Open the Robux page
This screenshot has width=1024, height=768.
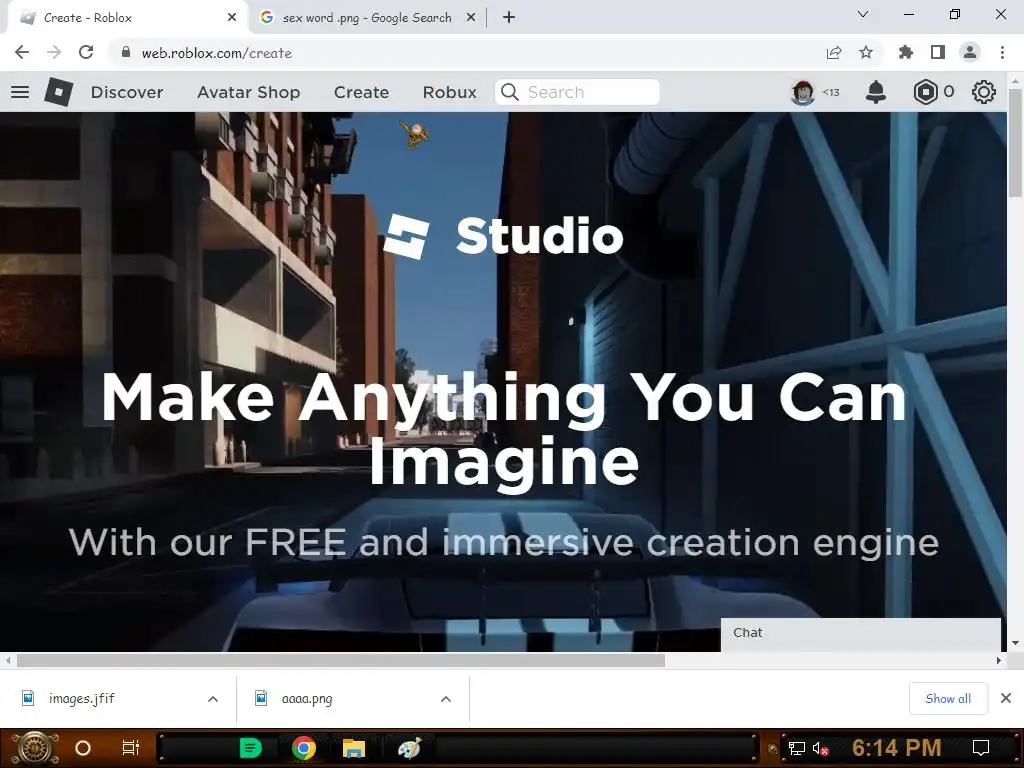click(449, 92)
